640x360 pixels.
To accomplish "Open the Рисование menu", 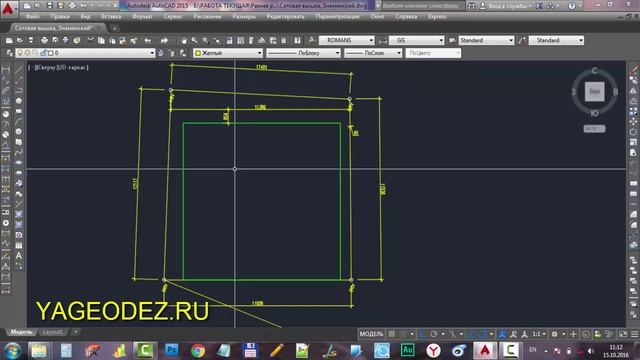I will tap(207, 17).
